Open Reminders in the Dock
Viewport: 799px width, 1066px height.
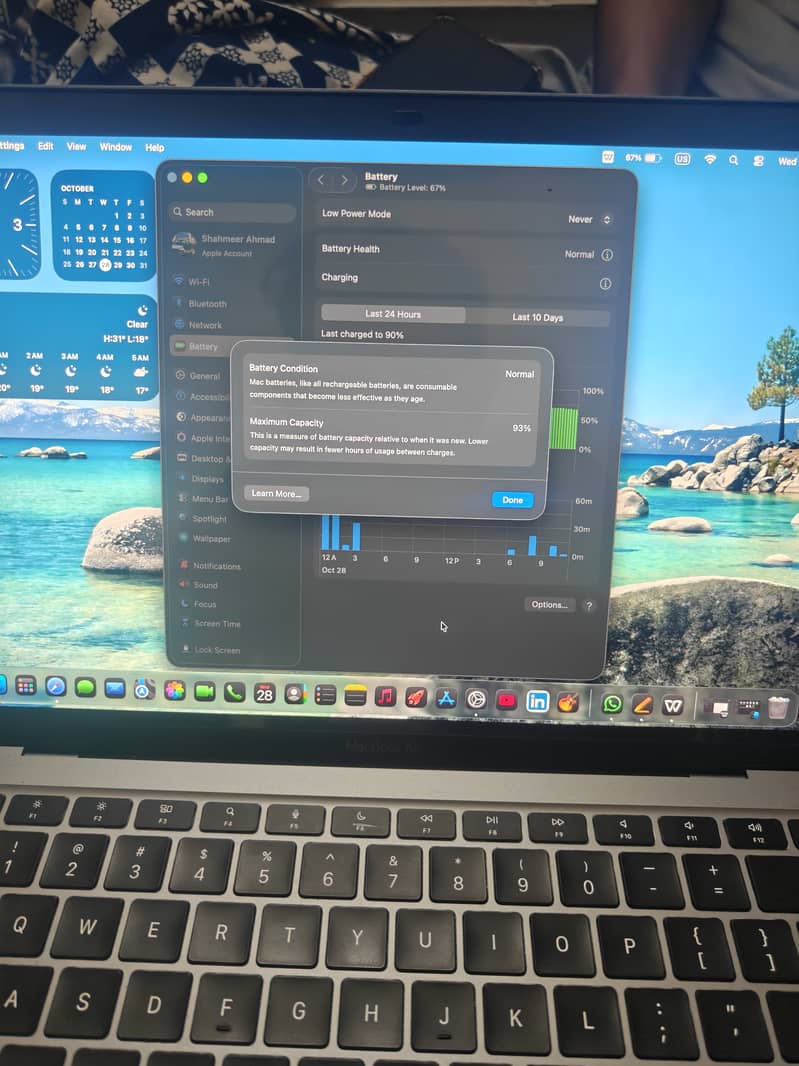click(x=325, y=695)
